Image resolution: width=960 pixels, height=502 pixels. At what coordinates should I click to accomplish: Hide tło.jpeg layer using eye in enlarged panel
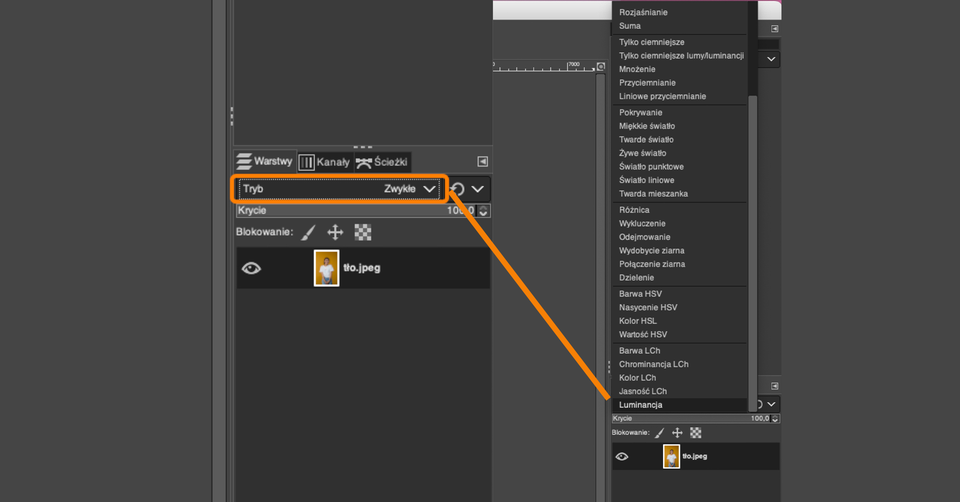point(251,268)
